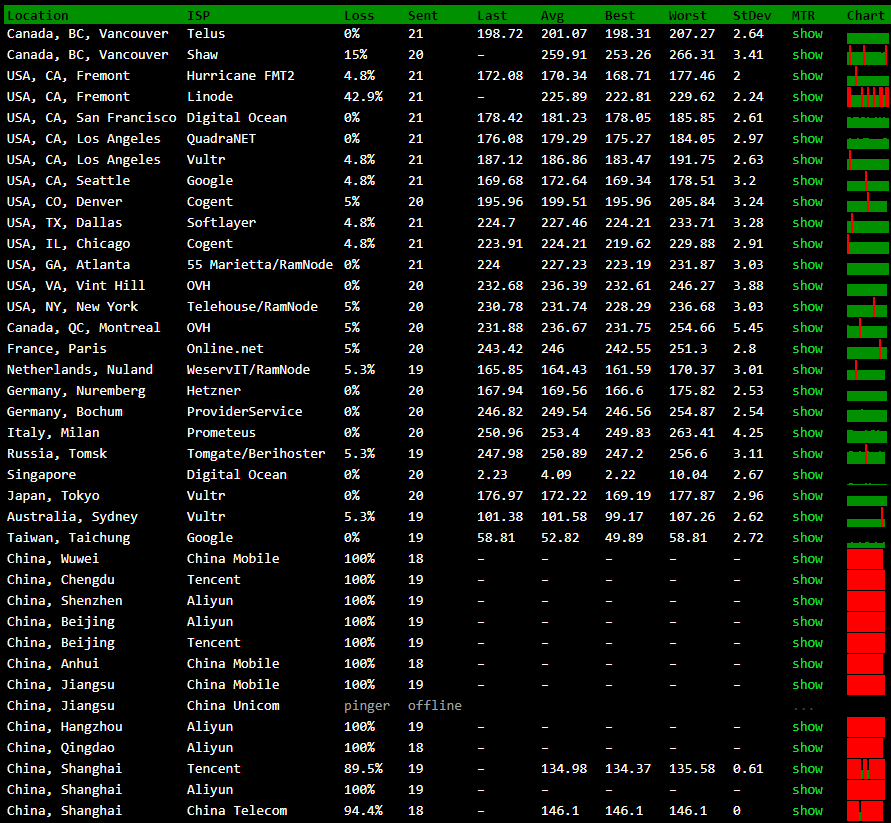Open the show MTR link for QuadraNET Los Angeles
891x823 pixels.
click(x=807, y=139)
